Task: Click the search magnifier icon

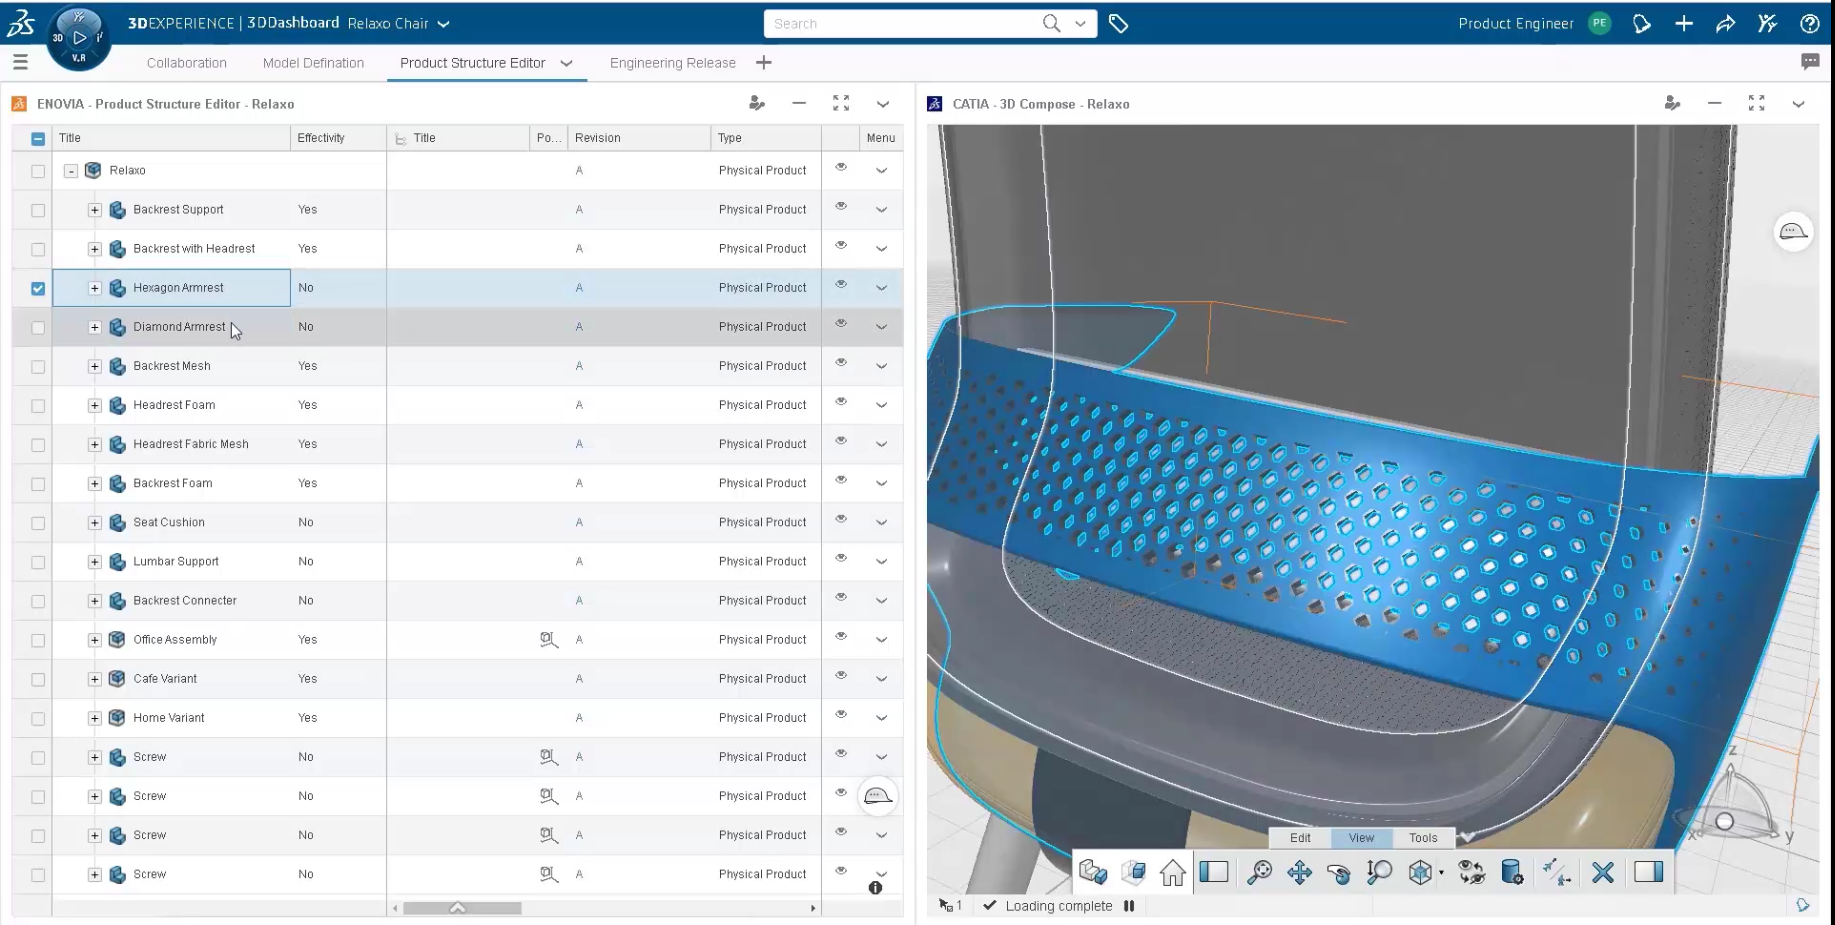Action: tap(1051, 23)
